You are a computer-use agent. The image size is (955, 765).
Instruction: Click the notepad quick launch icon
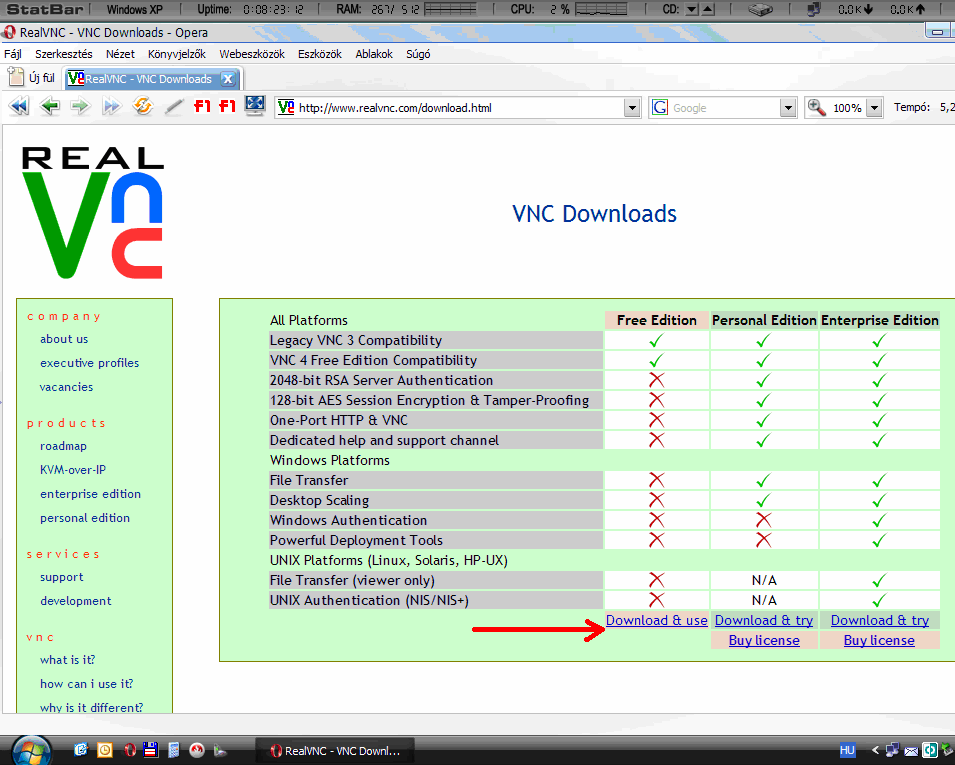pyautogui.click(x=174, y=750)
